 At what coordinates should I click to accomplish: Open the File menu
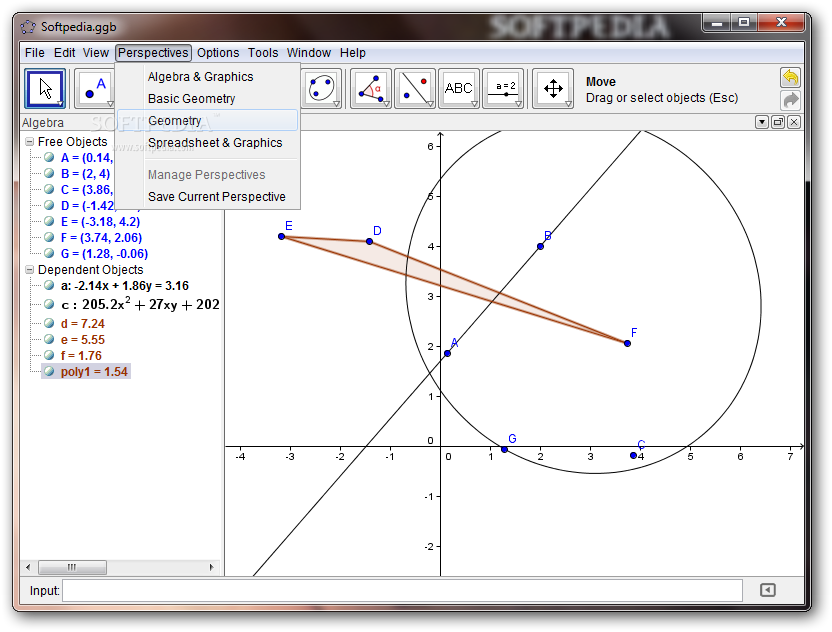(x=34, y=53)
